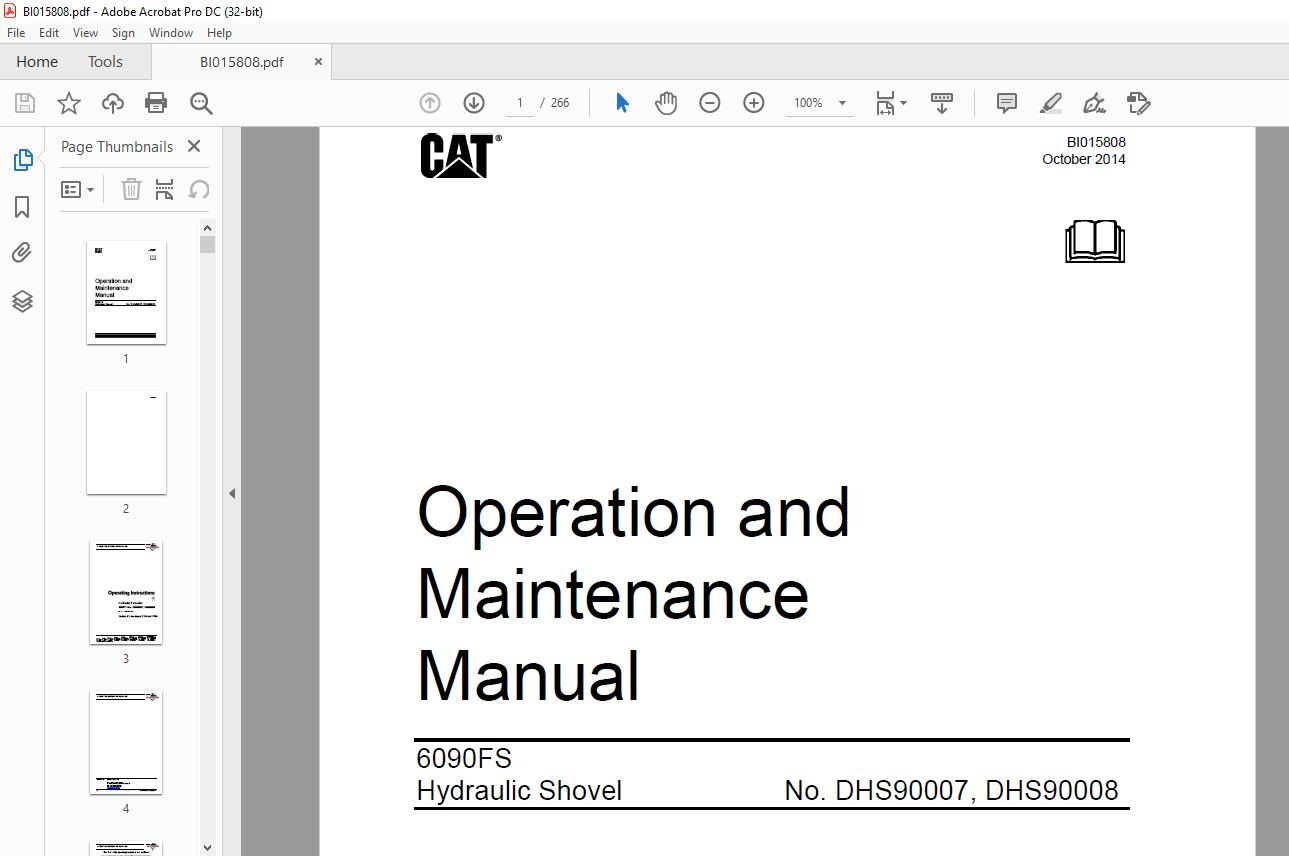Image resolution: width=1289 pixels, height=856 pixels.
Task: Close the Page Thumbnails panel
Action: coord(194,147)
